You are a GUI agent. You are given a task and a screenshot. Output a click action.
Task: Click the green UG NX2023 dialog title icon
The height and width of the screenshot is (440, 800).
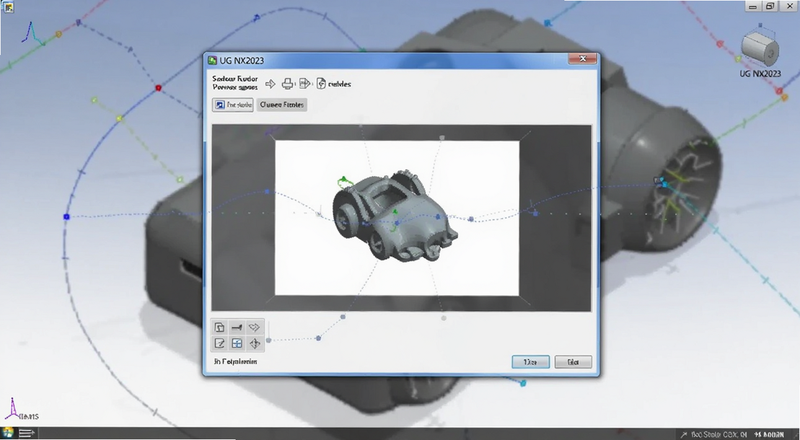pyautogui.click(x=213, y=60)
